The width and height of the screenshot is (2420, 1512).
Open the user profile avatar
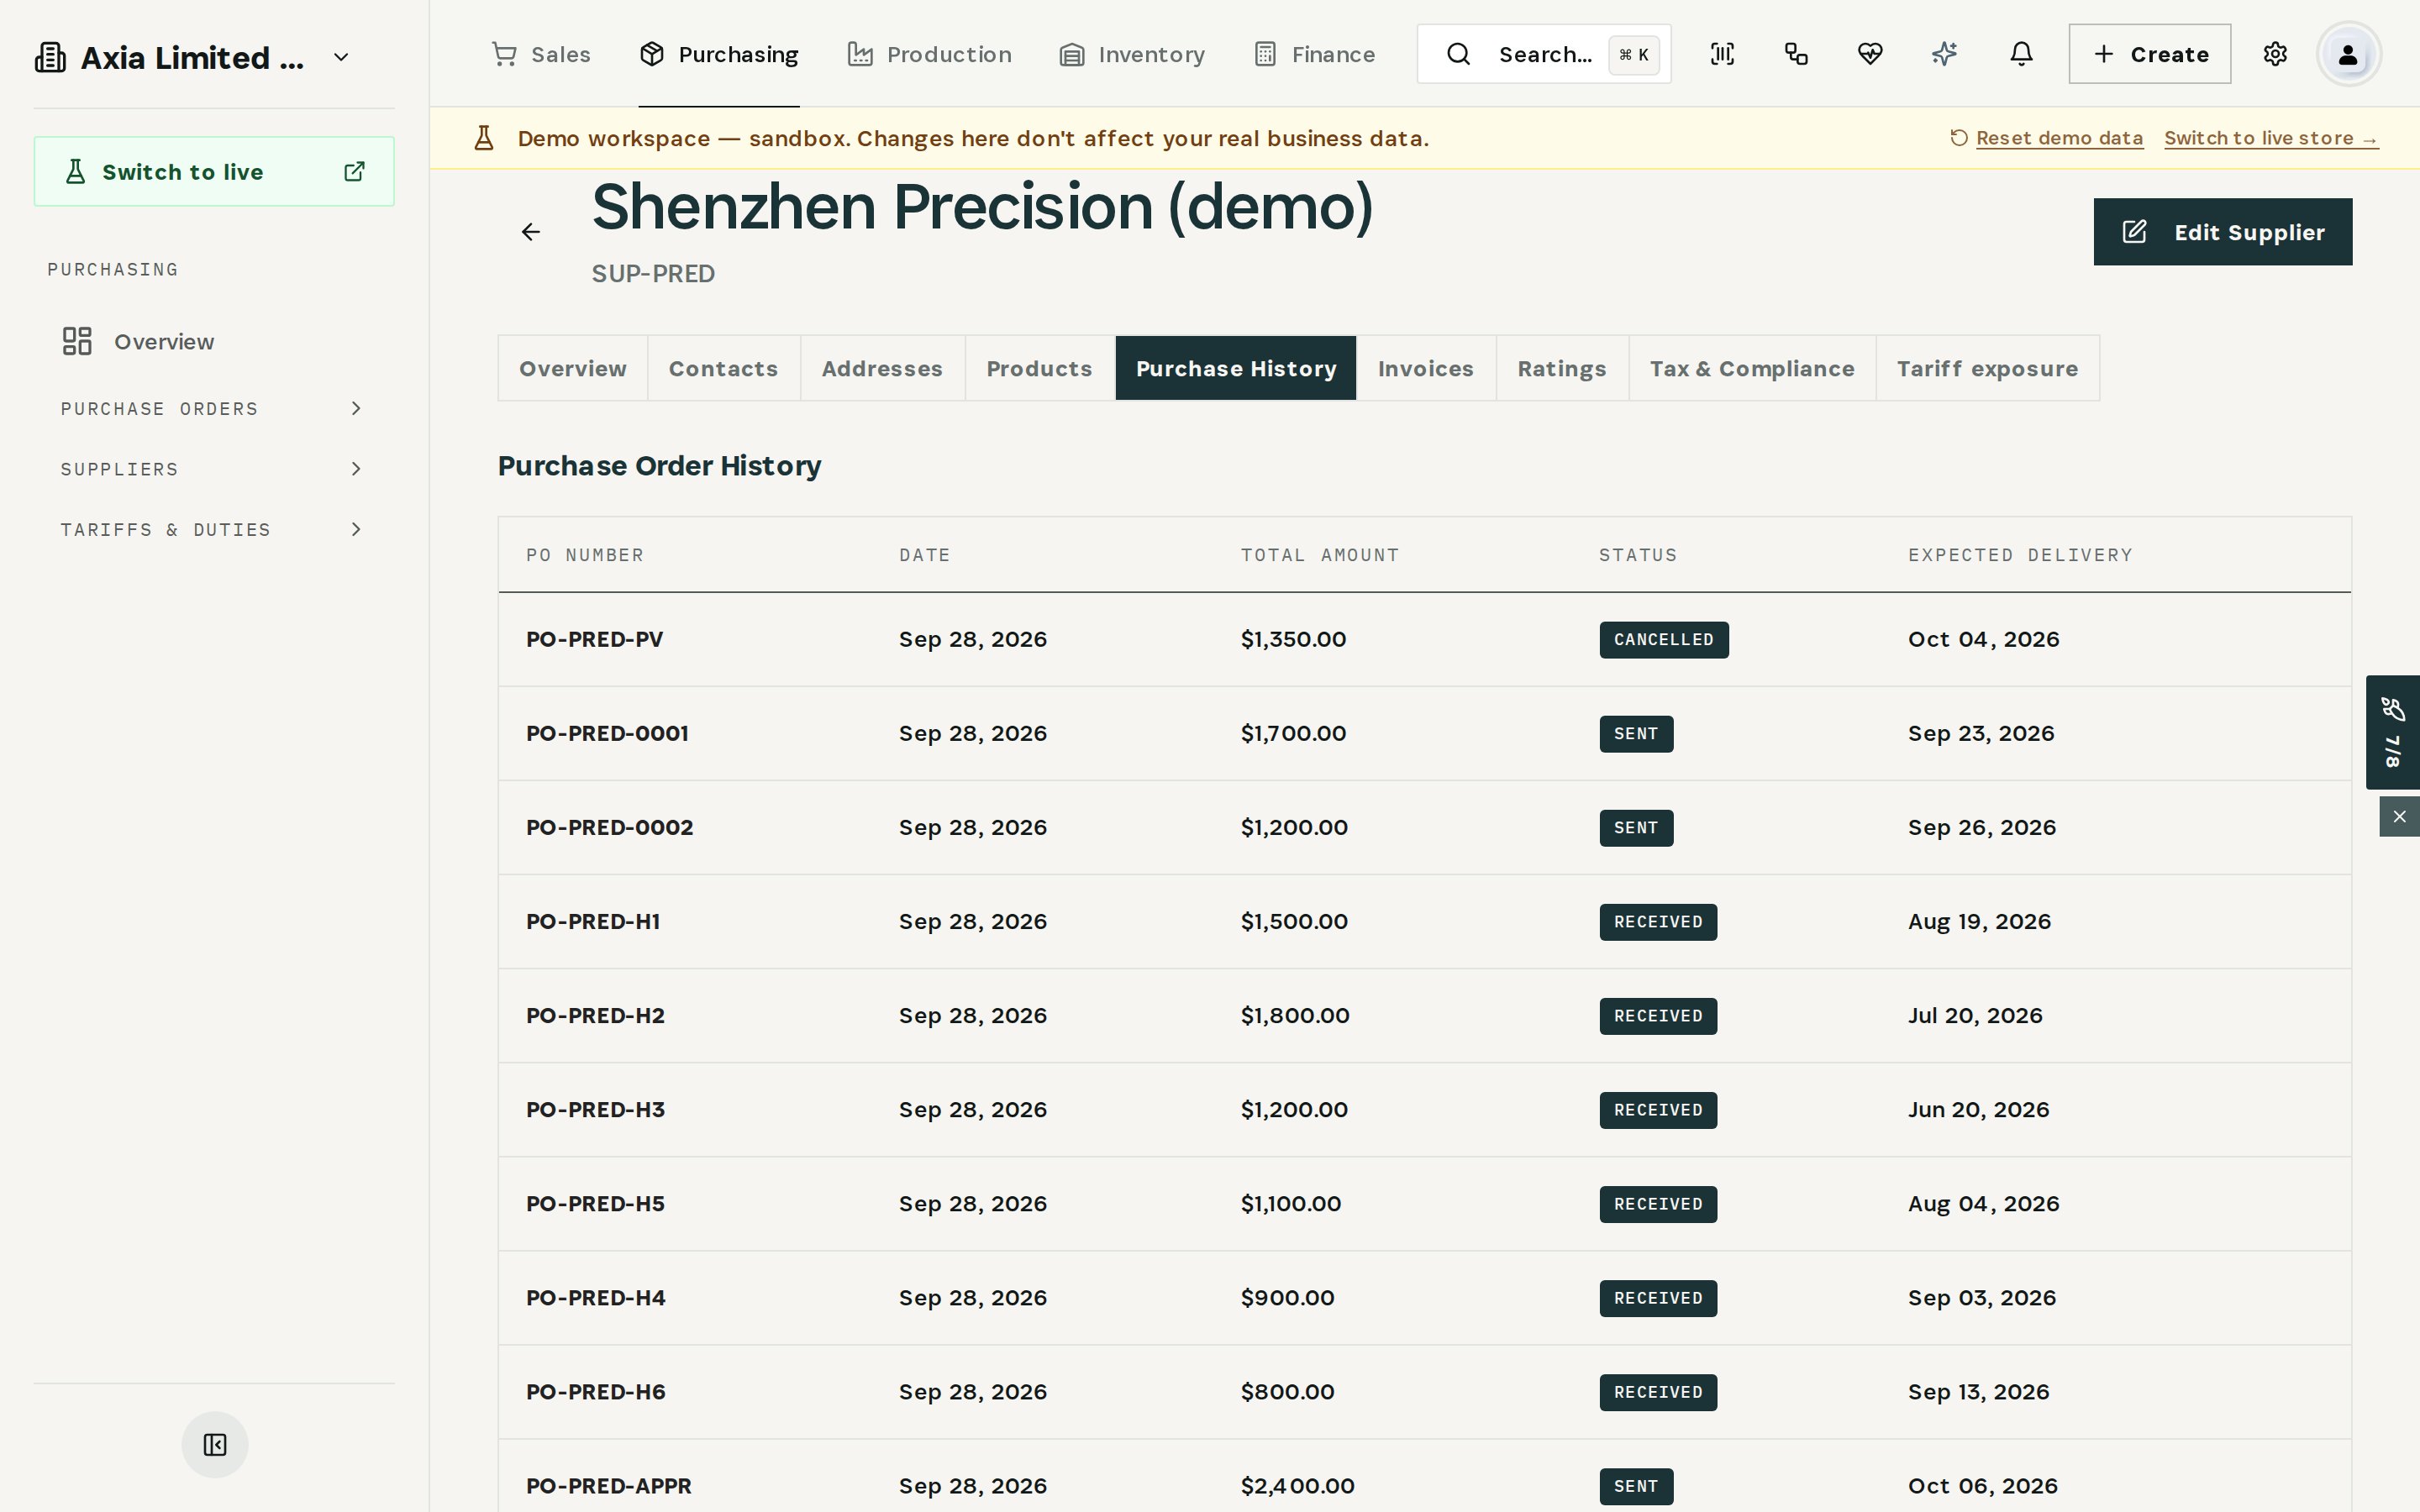coord(2348,54)
